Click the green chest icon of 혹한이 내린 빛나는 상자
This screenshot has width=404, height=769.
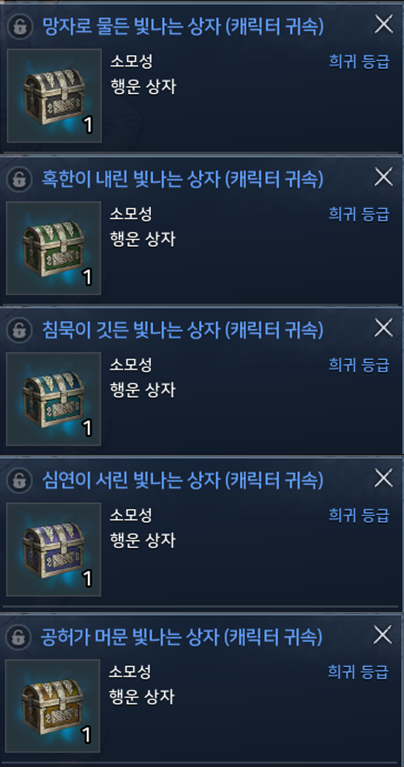tap(53, 248)
